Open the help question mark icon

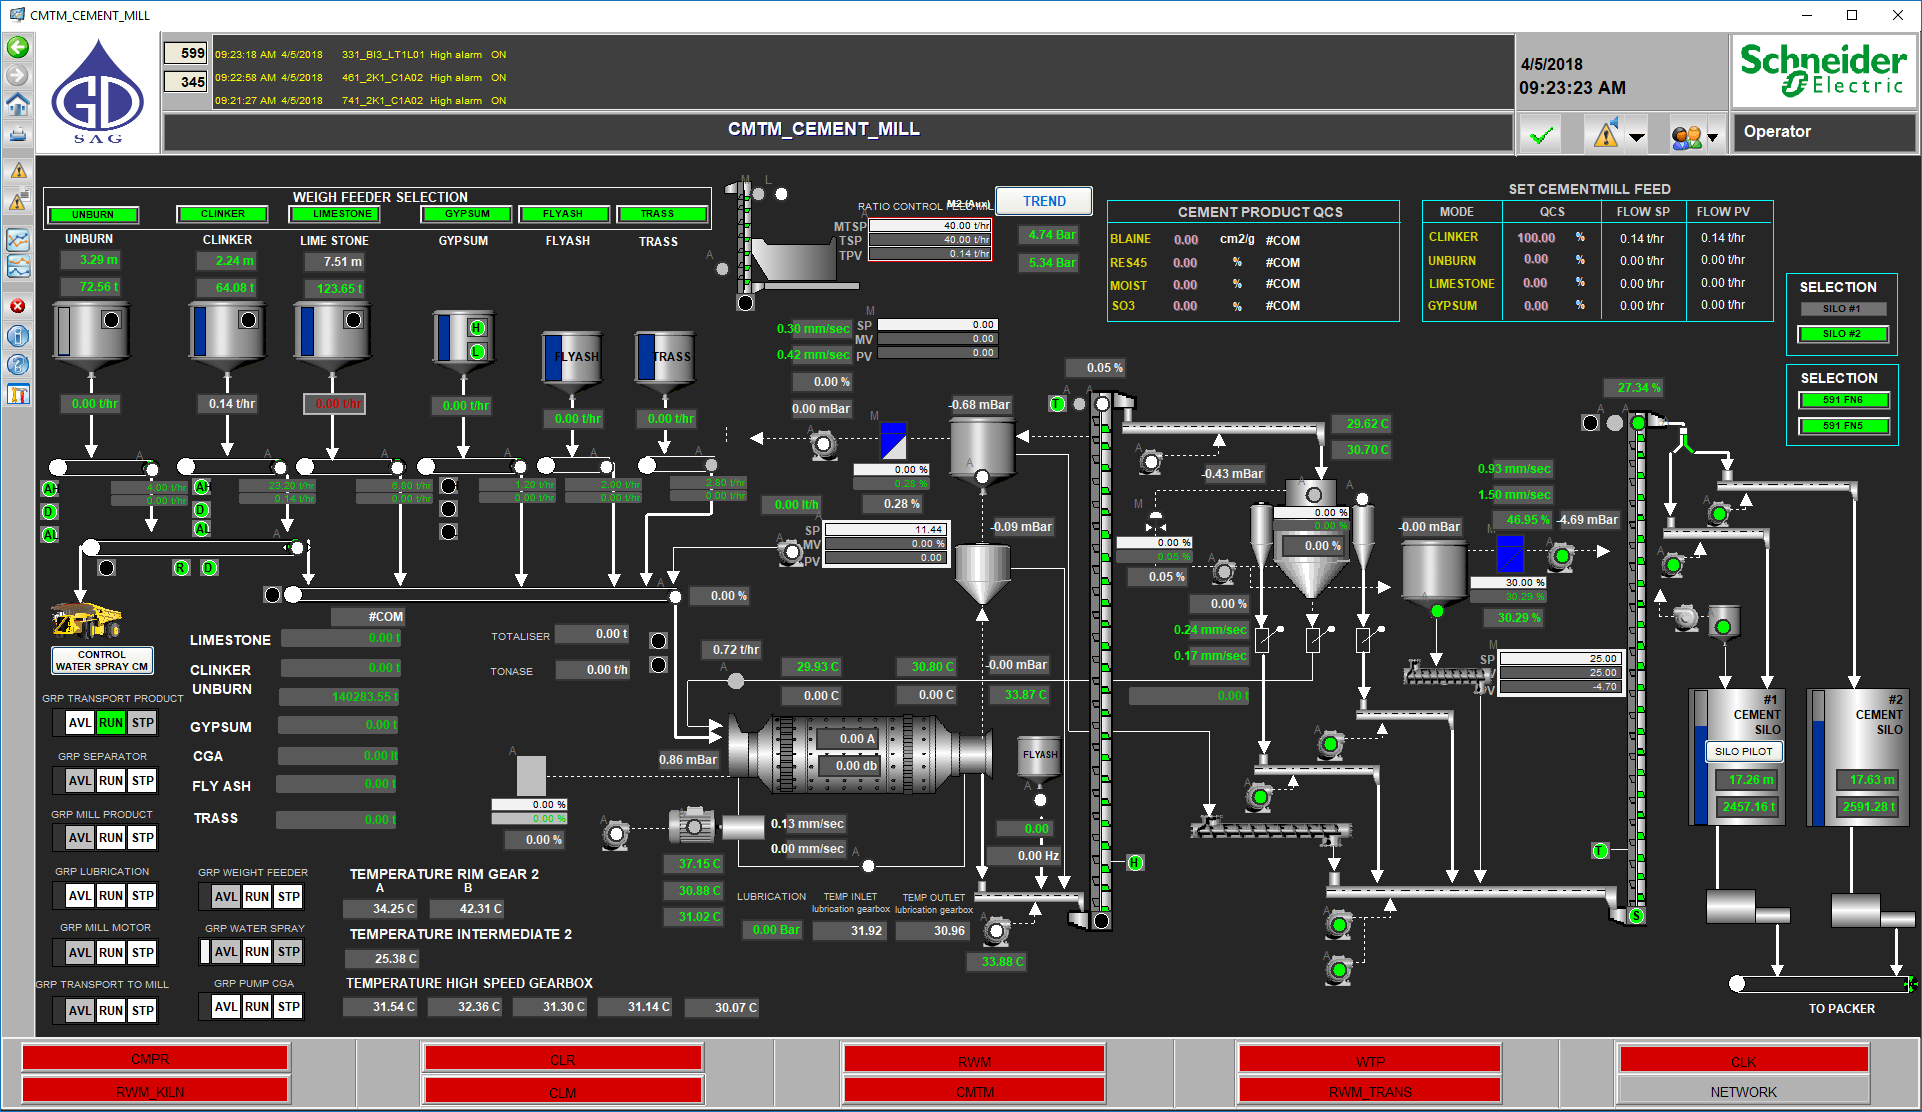[18, 364]
